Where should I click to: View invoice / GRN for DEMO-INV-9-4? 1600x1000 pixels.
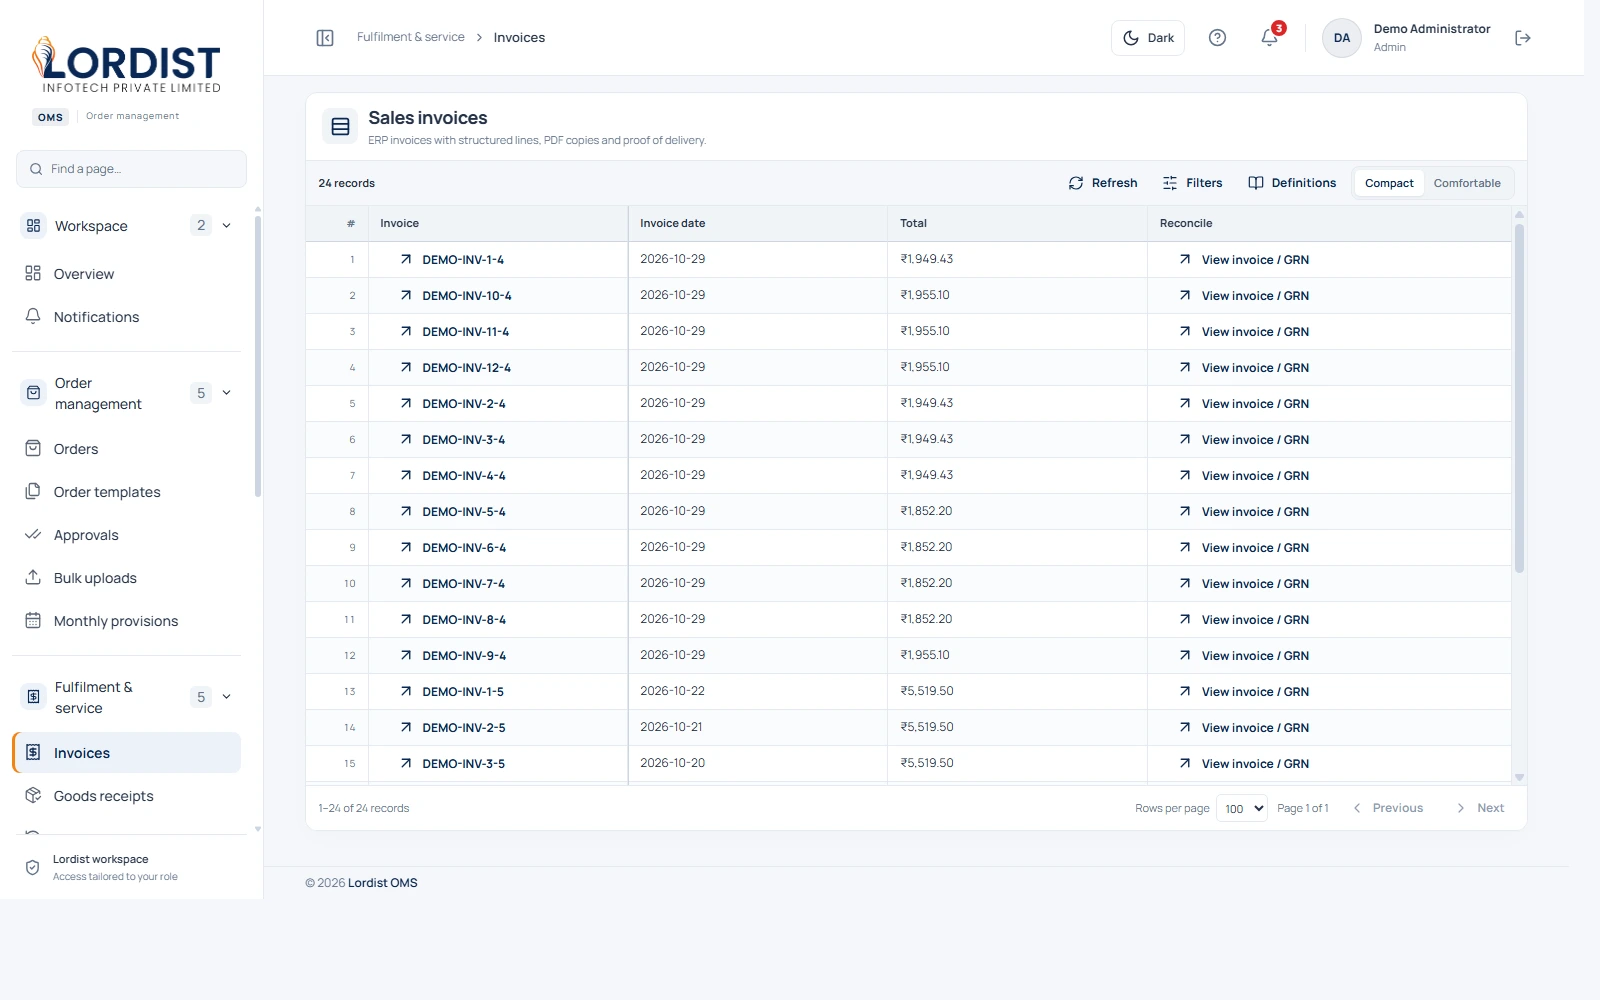coord(1255,655)
